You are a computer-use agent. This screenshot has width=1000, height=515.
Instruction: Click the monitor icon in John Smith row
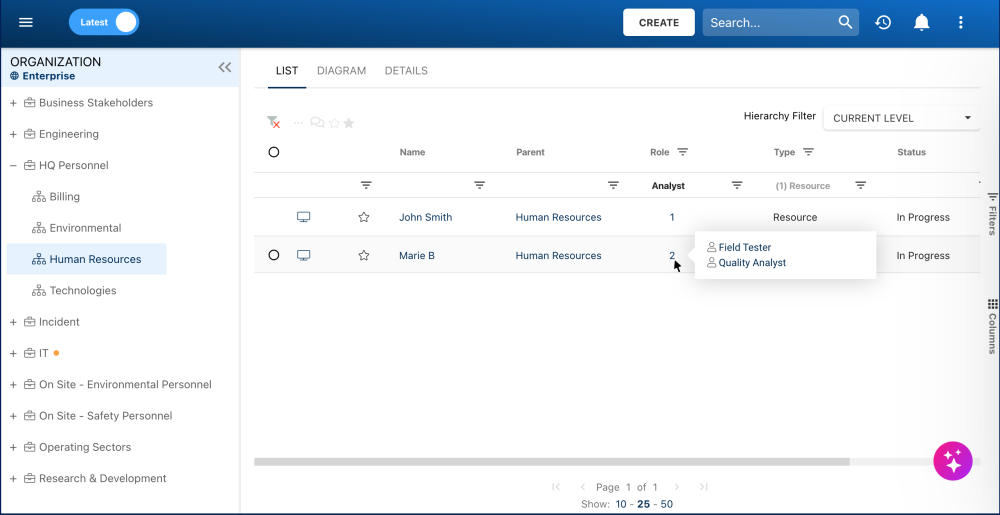[304, 217]
